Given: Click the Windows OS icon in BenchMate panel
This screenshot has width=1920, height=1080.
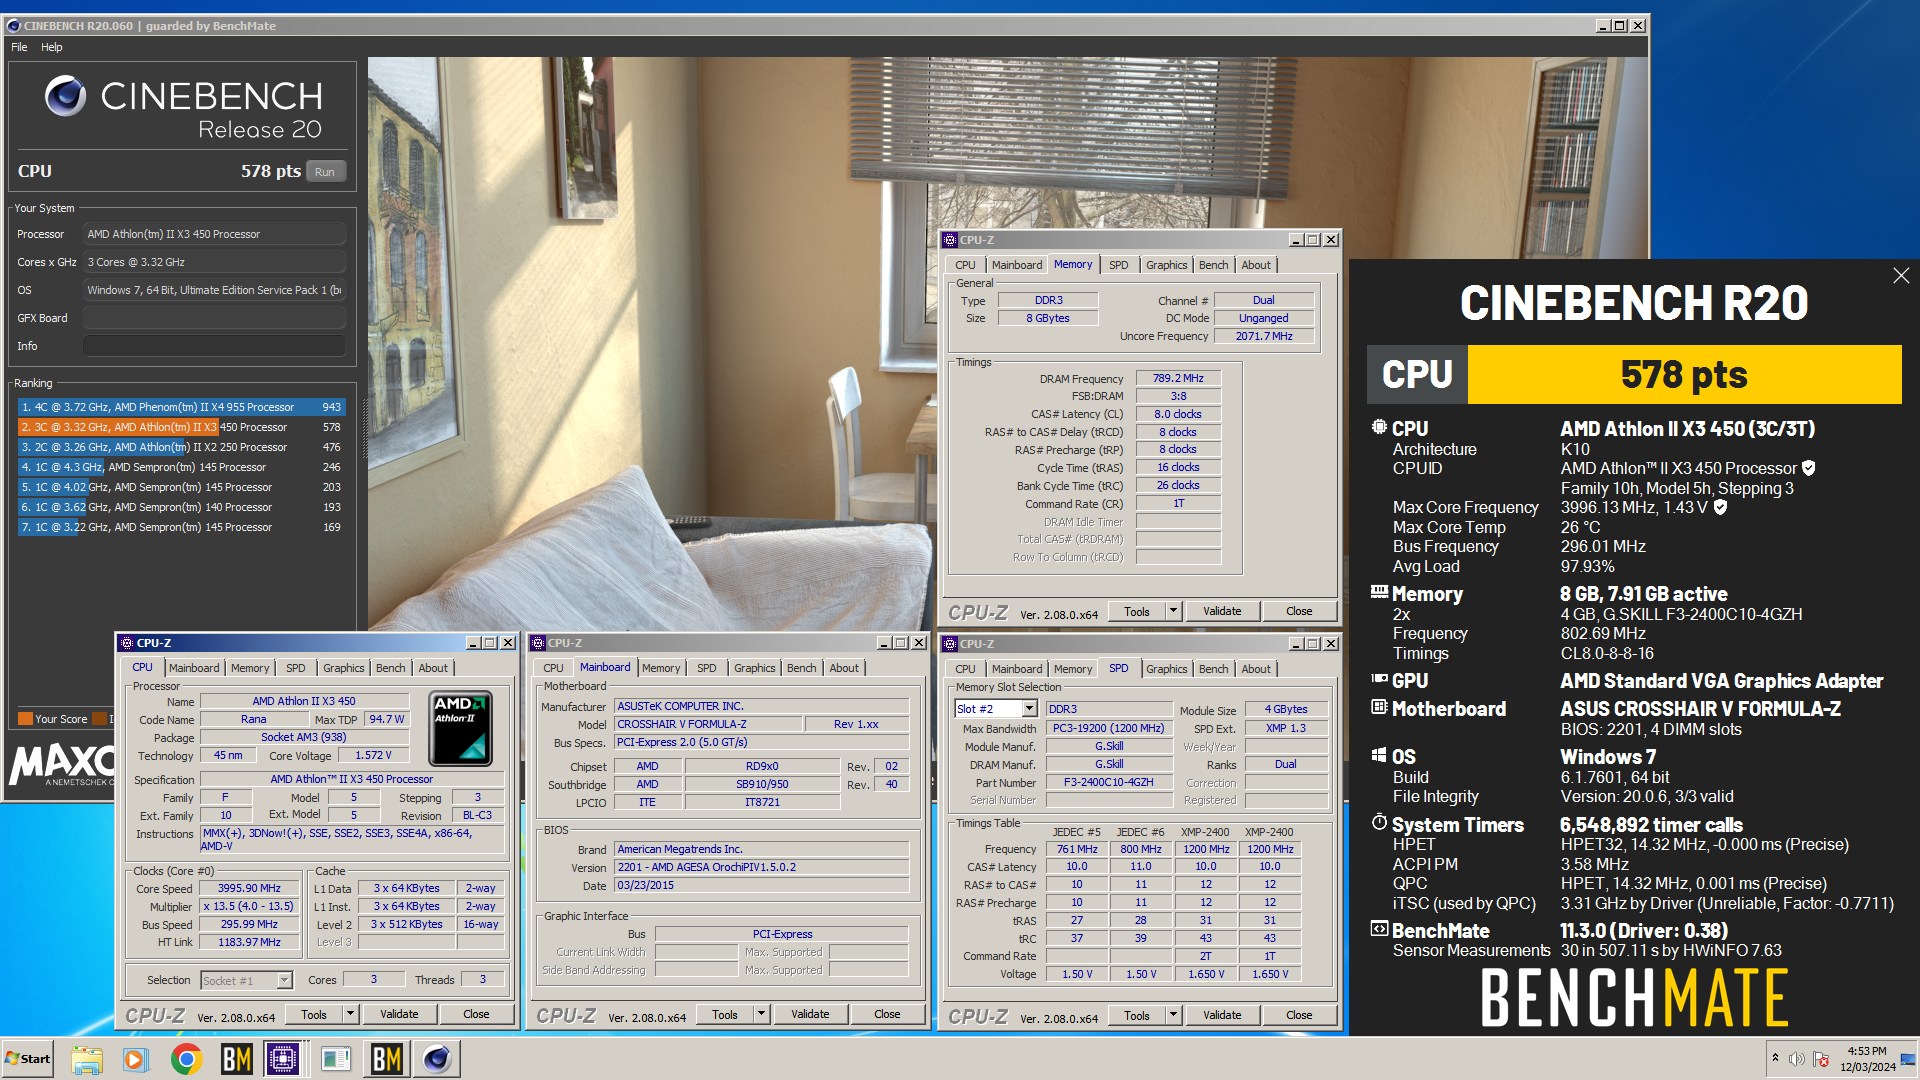Looking at the screenshot, I should click(1379, 756).
